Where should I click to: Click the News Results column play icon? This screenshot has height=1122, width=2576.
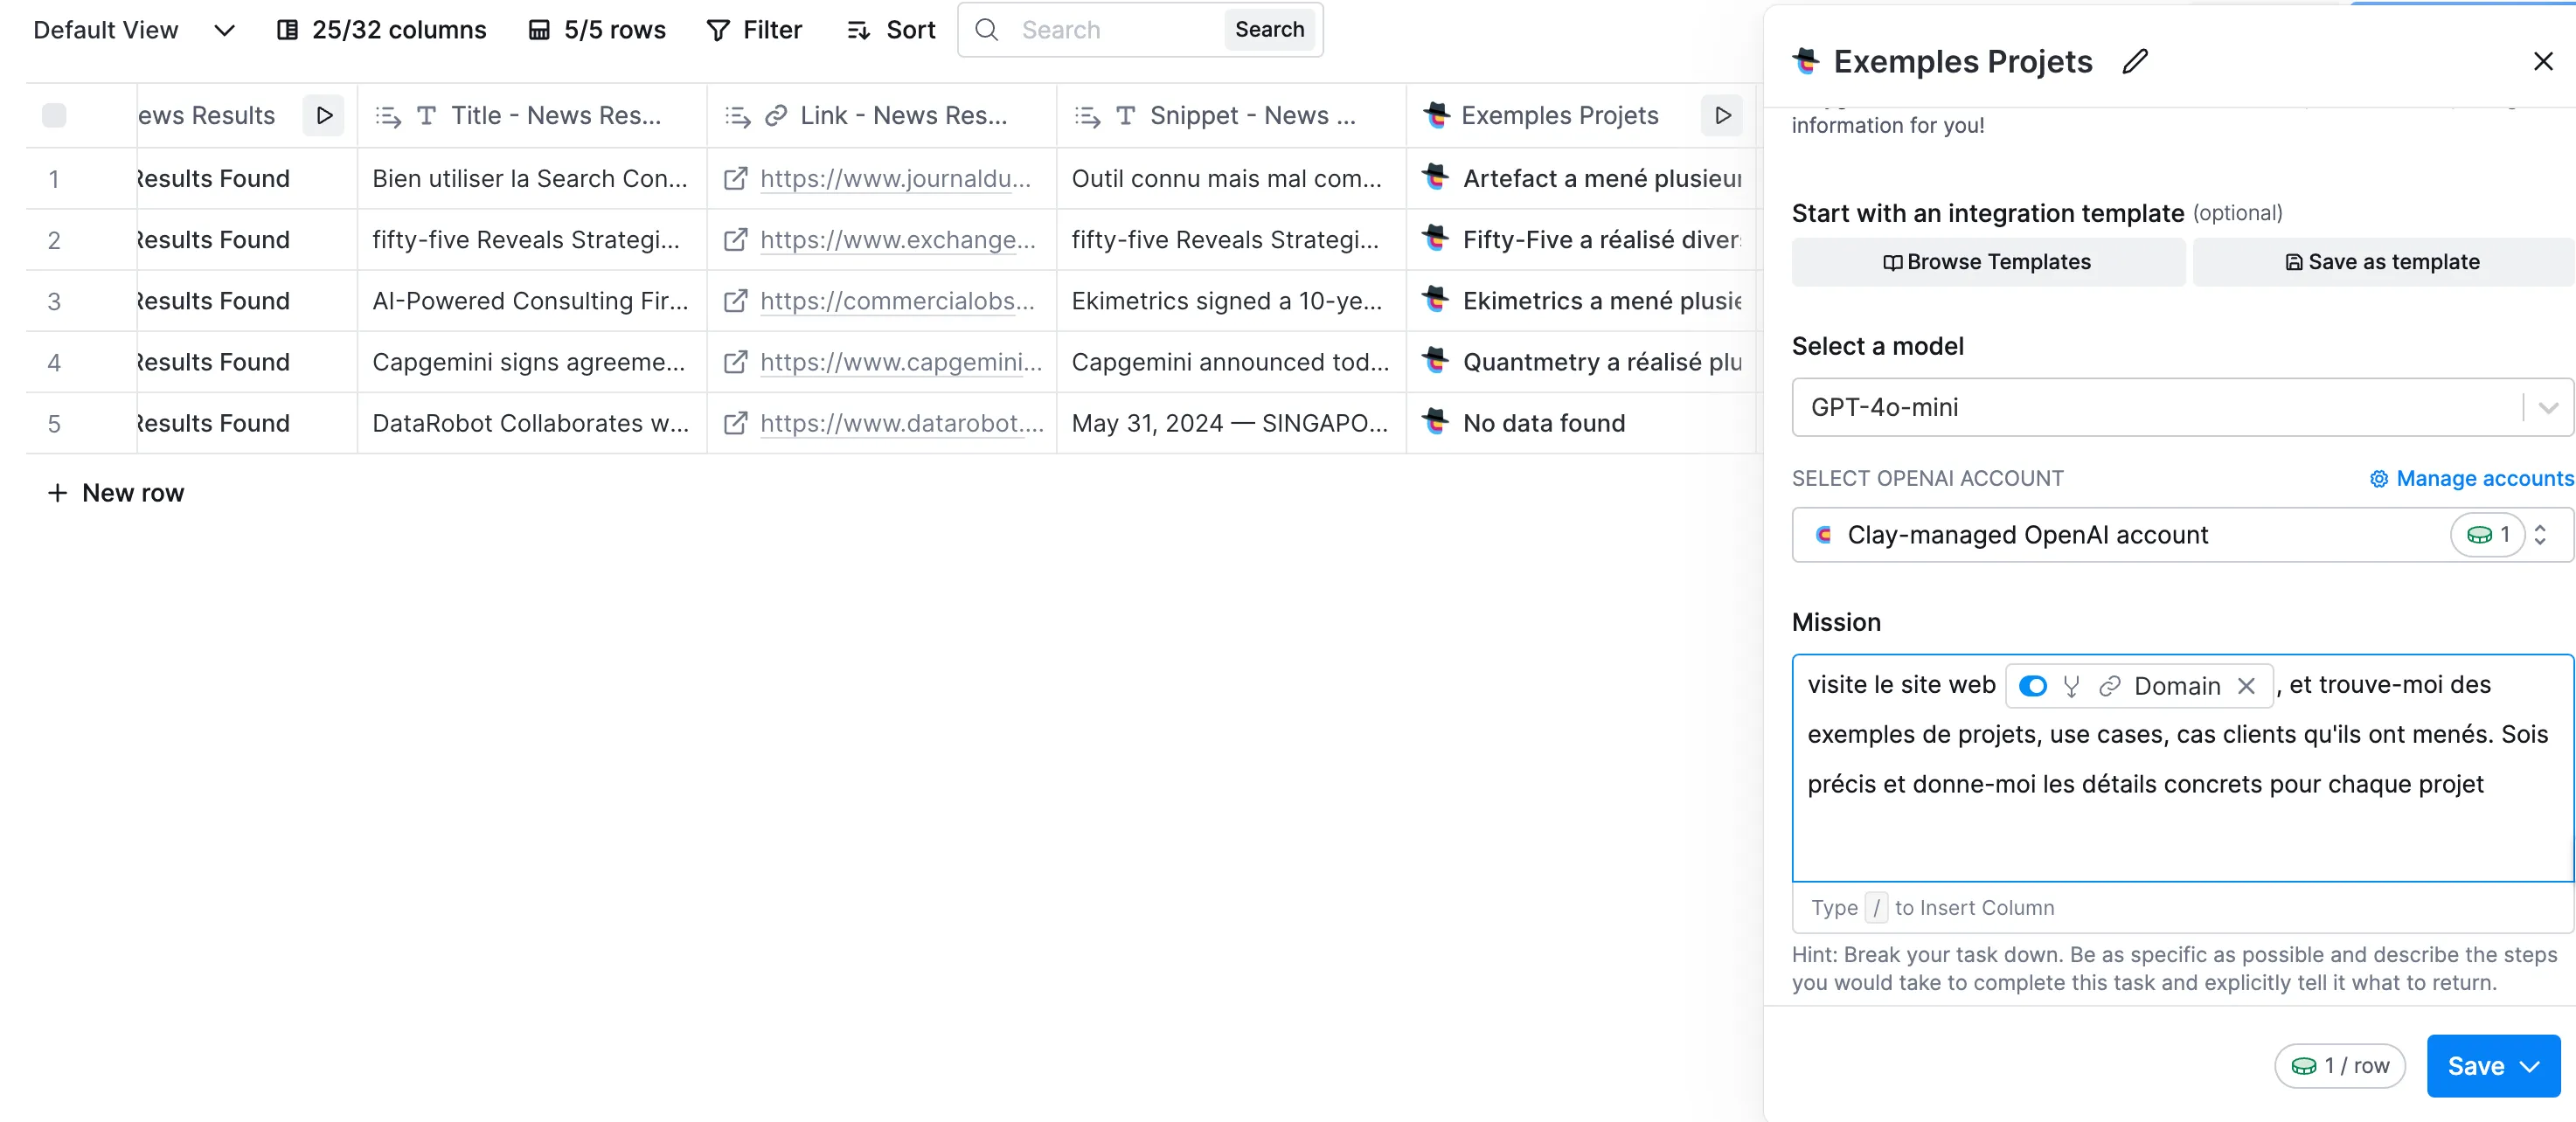[324, 115]
